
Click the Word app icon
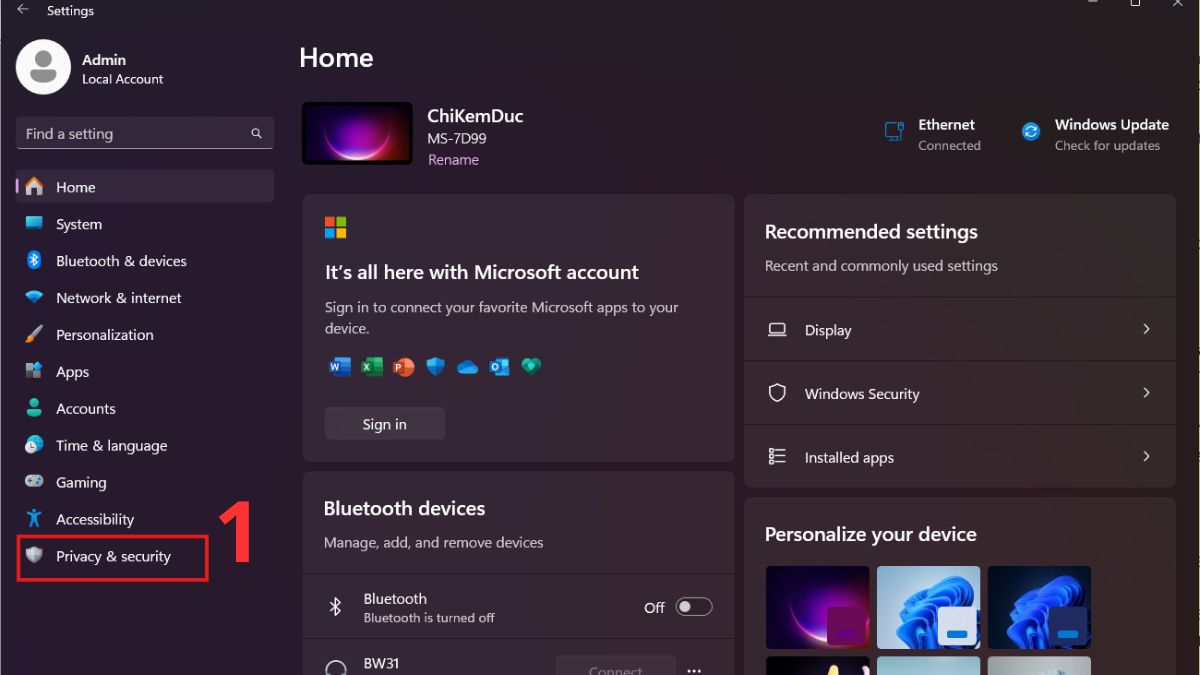(x=339, y=366)
